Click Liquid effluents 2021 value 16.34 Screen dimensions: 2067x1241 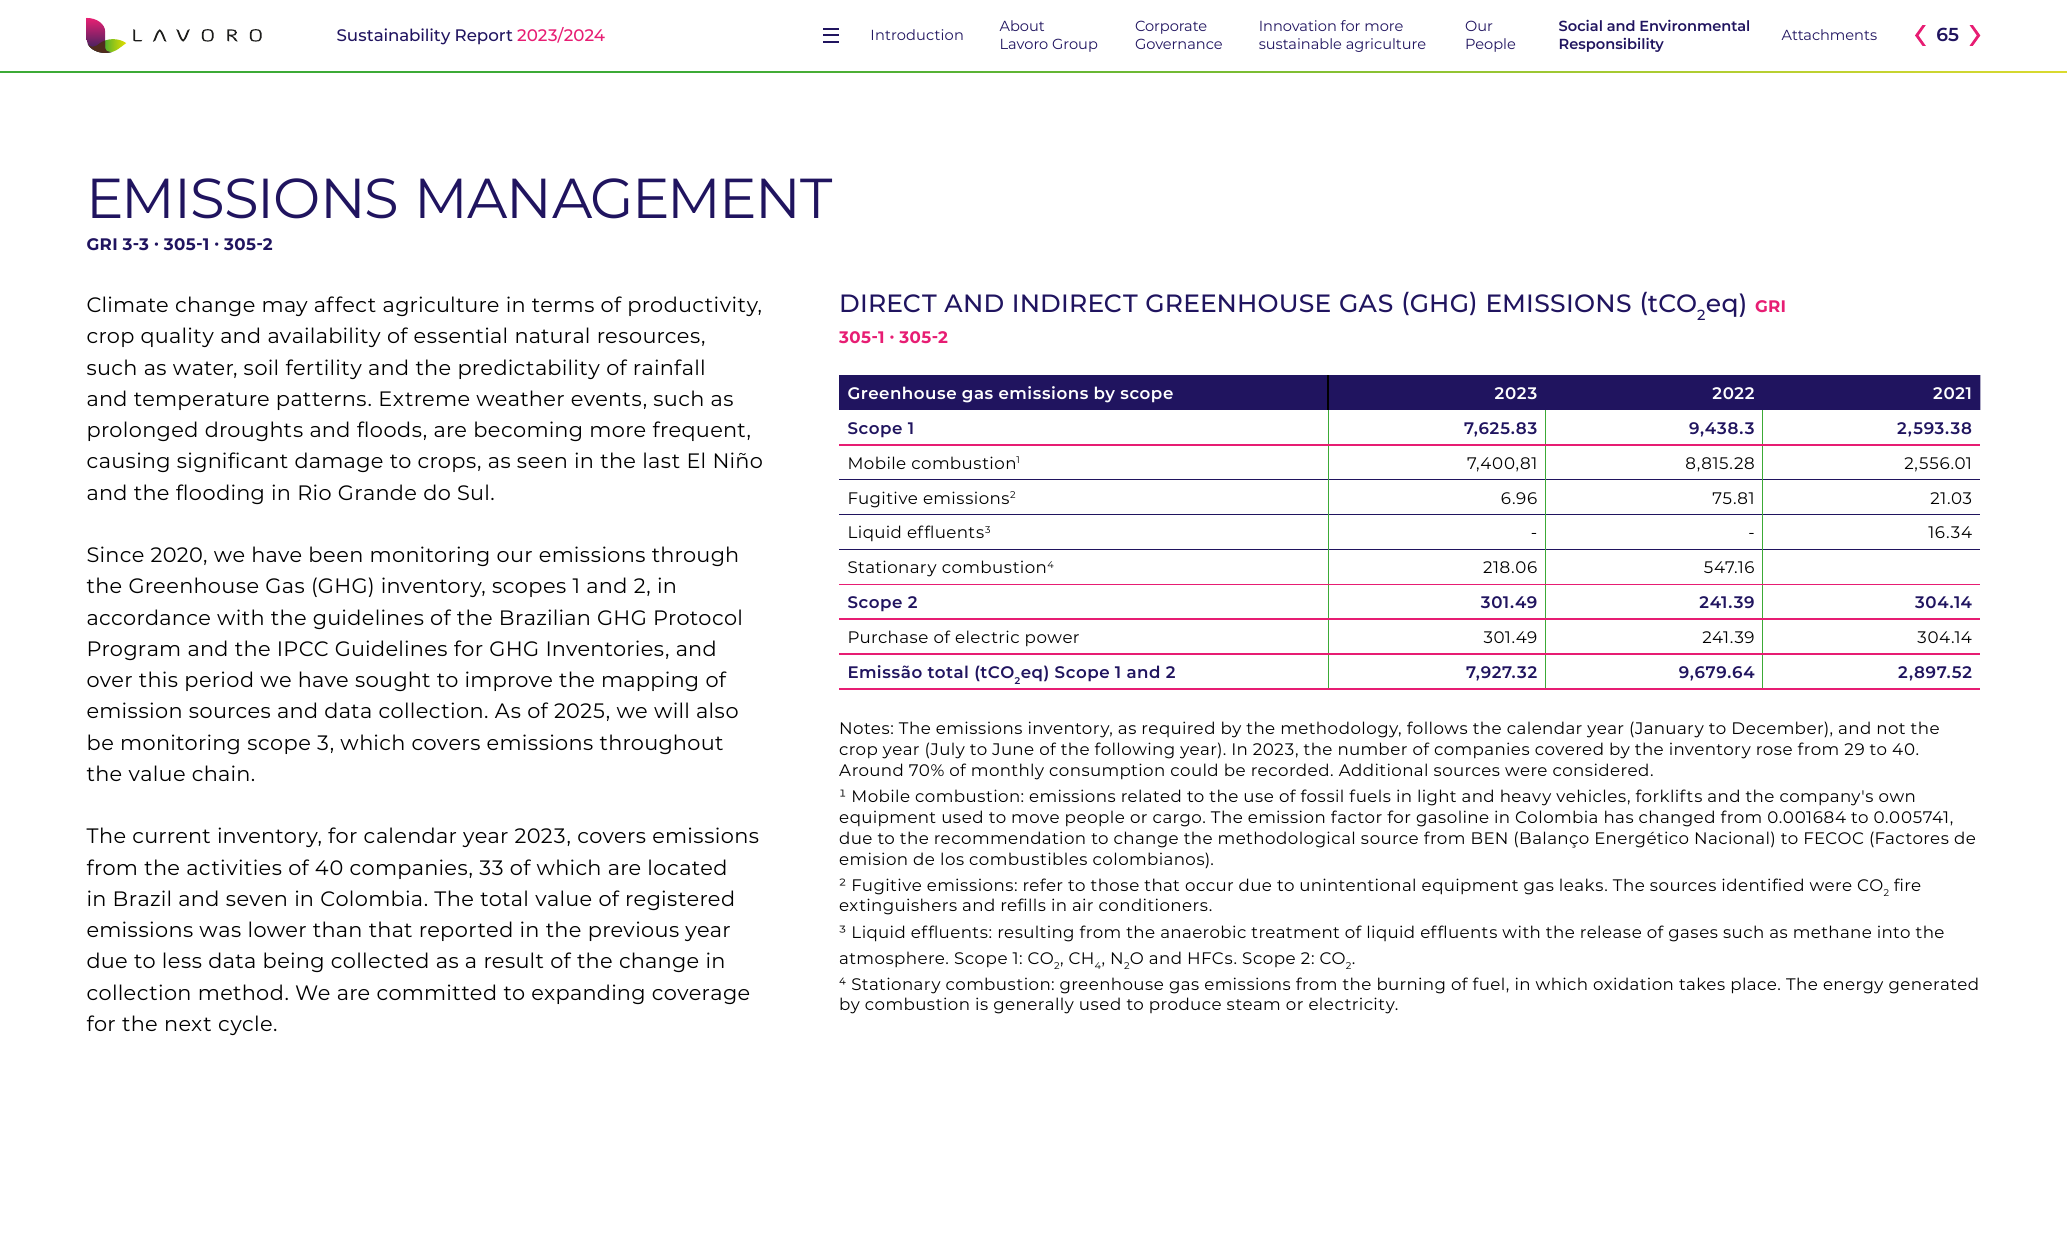[x=1950, y=532]
